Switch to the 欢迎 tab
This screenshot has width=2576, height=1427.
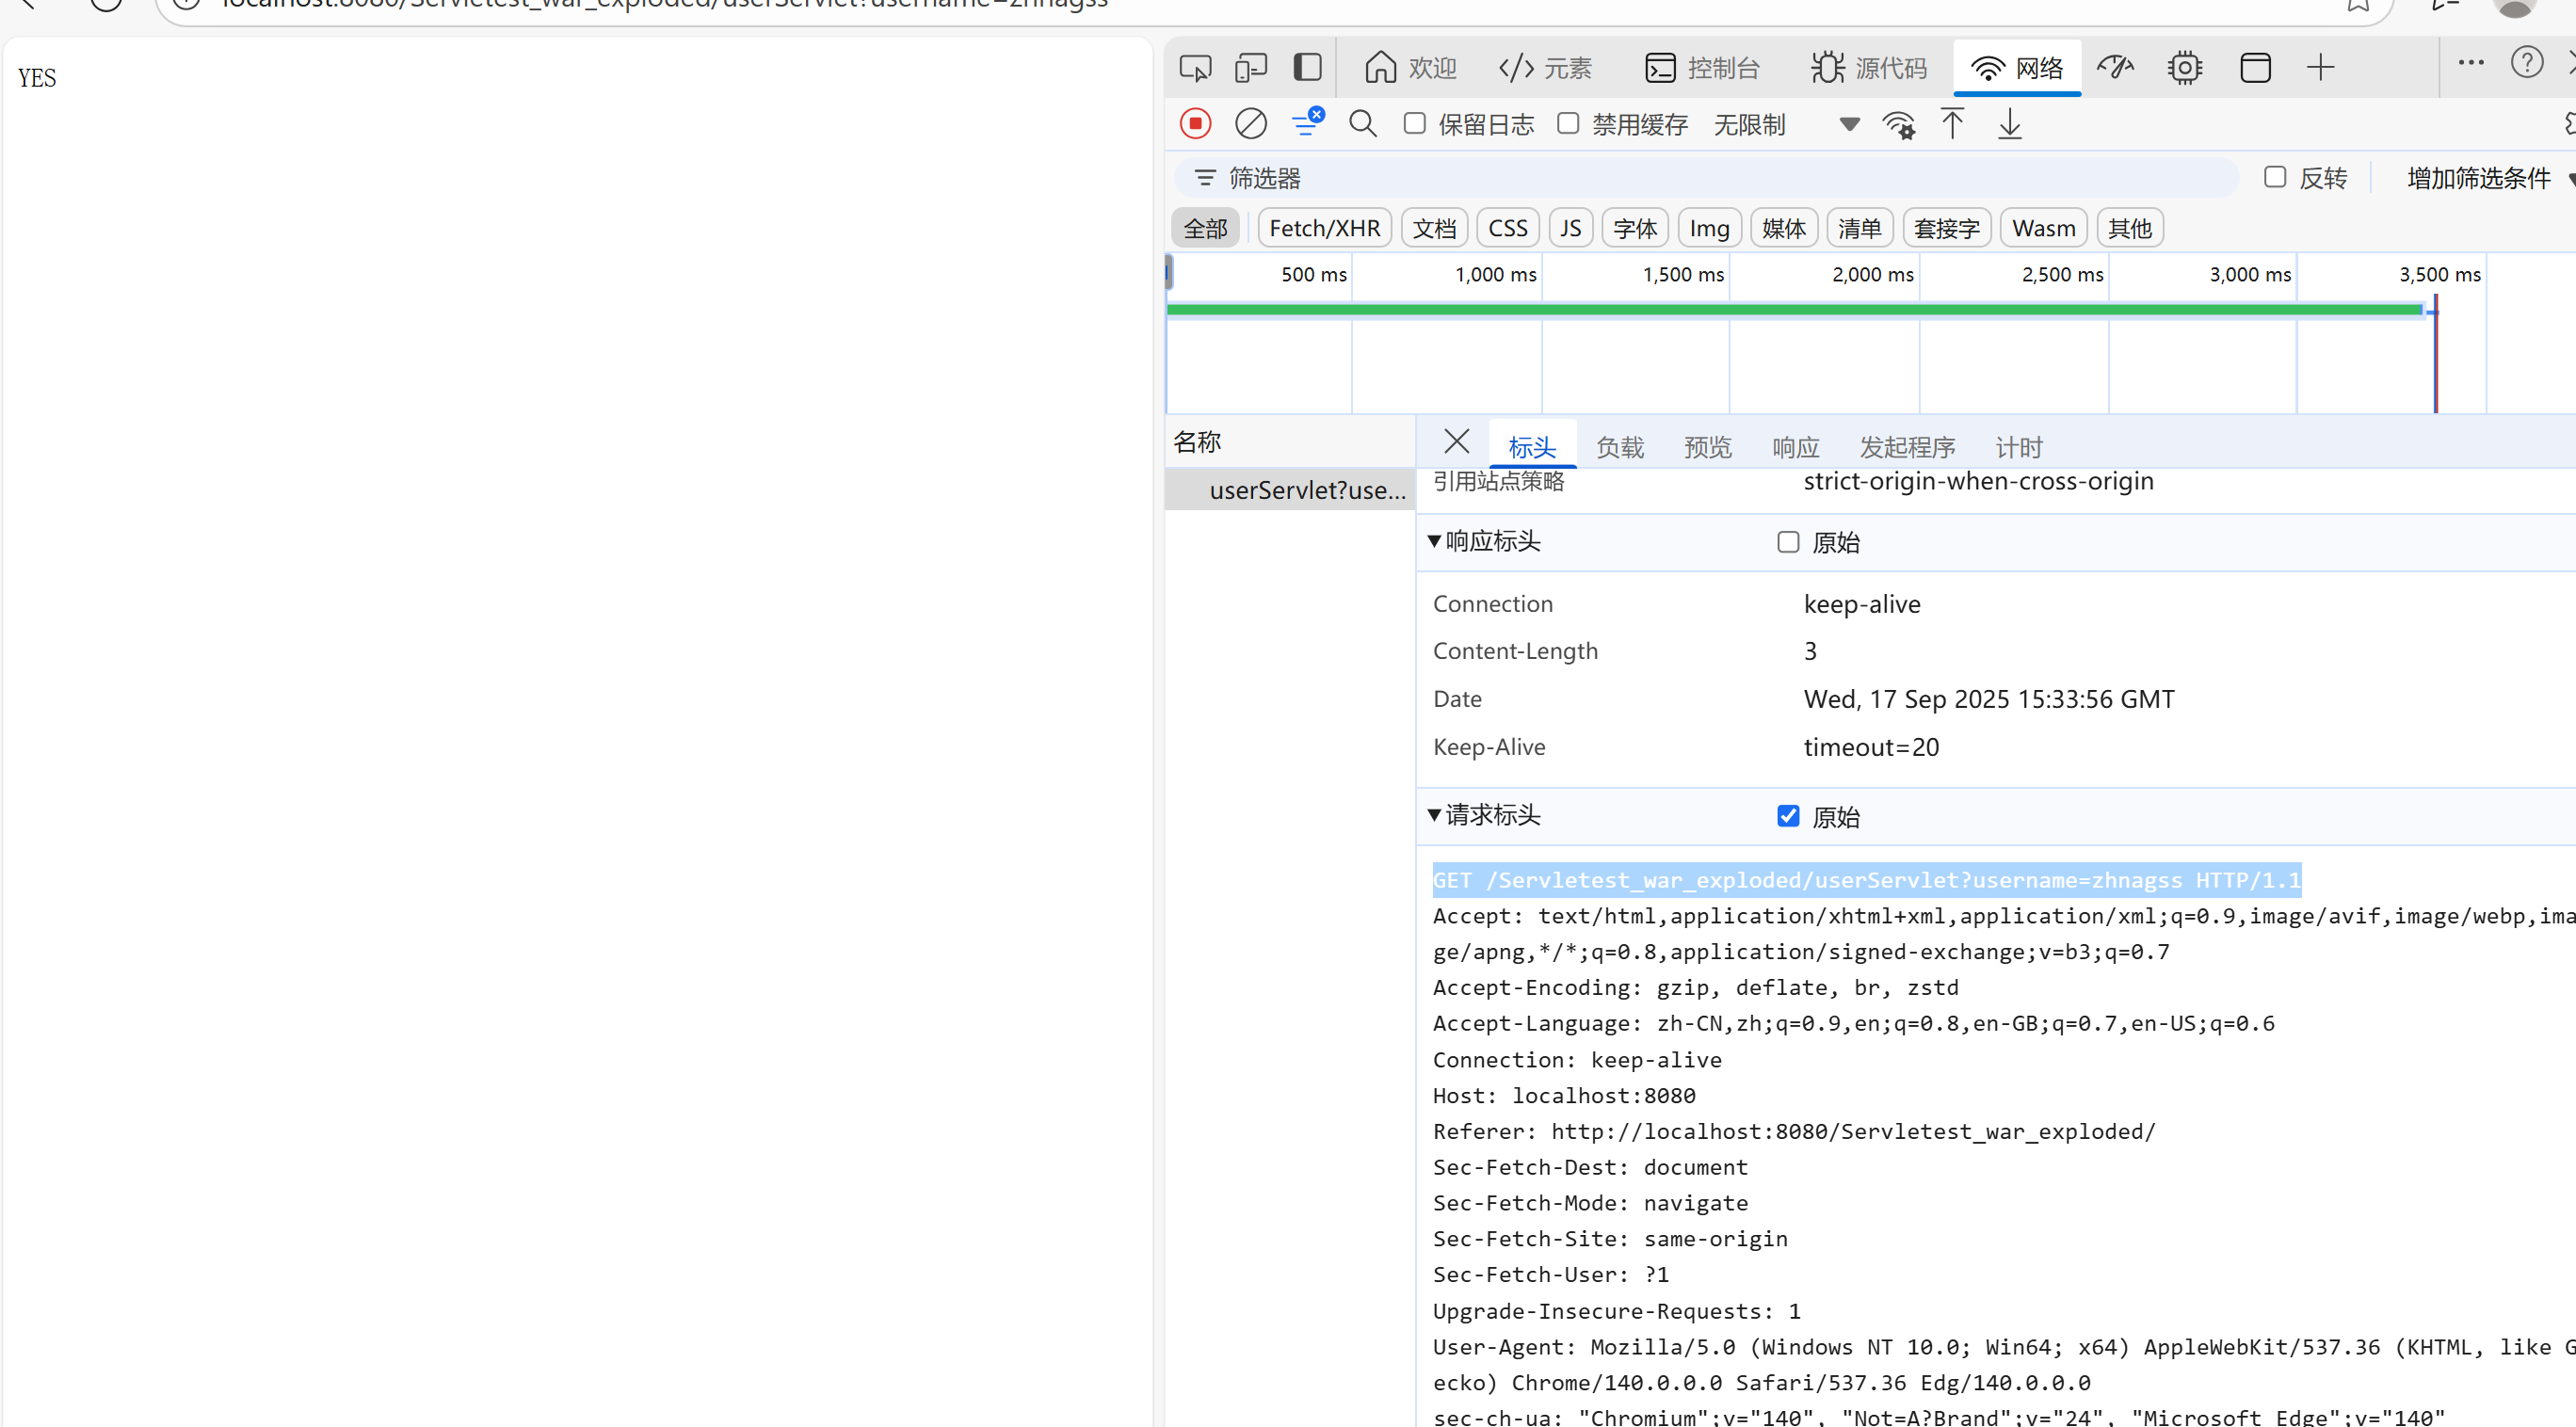point(1410,68)
